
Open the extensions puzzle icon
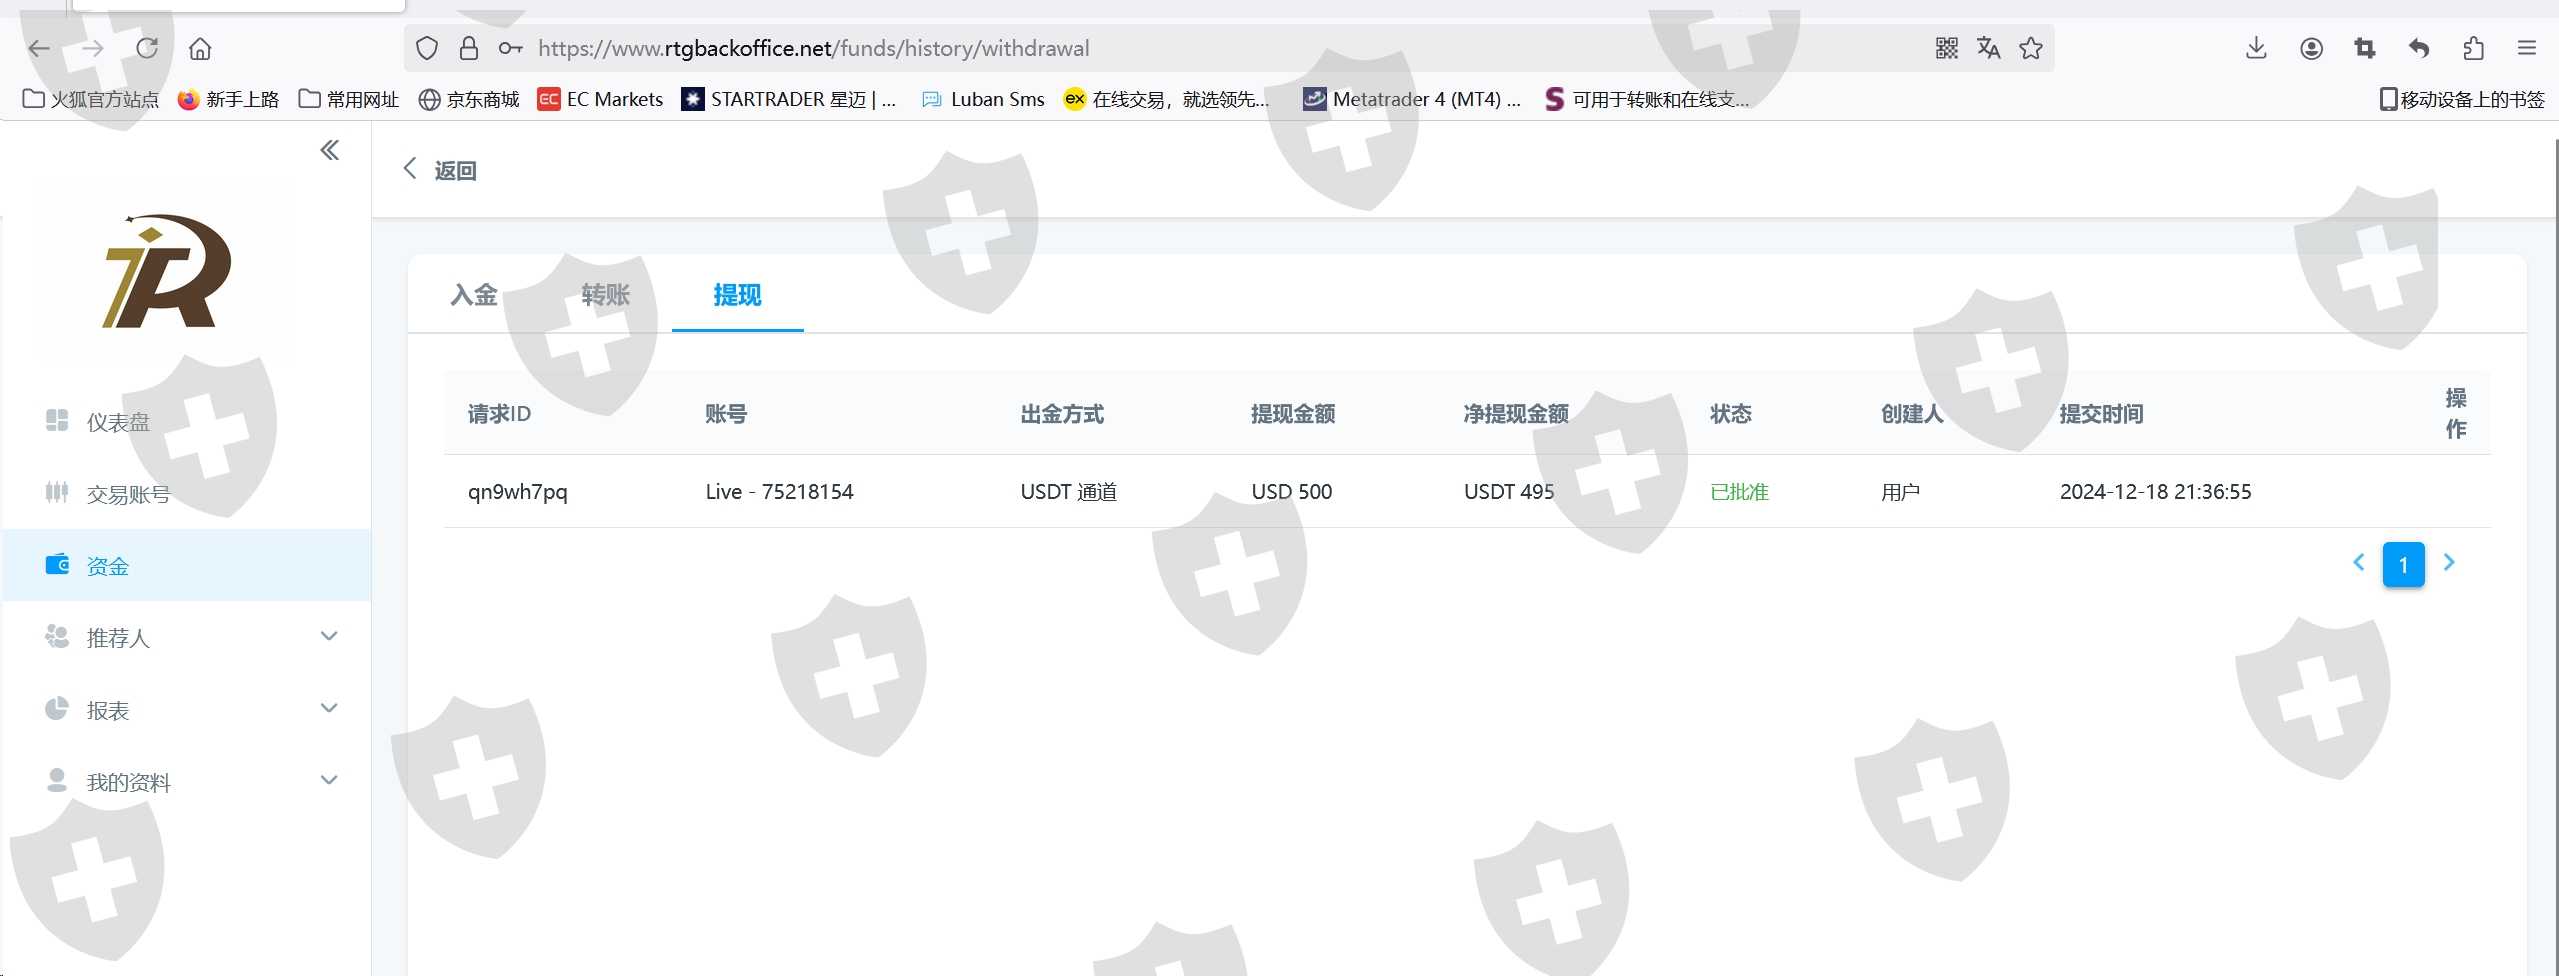click(2473, 48)
